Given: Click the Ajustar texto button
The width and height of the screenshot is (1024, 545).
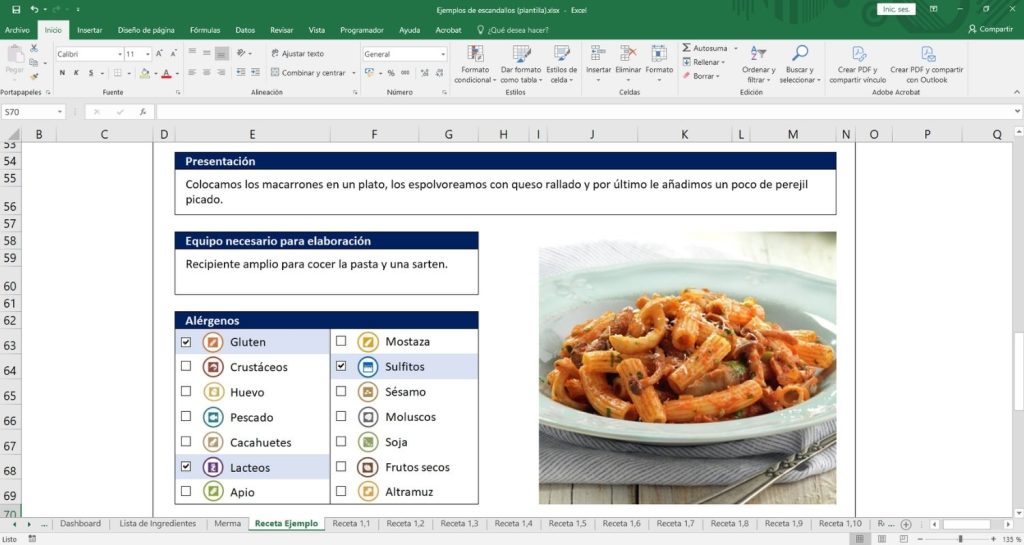Looking at the screenshot, I should tap(298, 54).
